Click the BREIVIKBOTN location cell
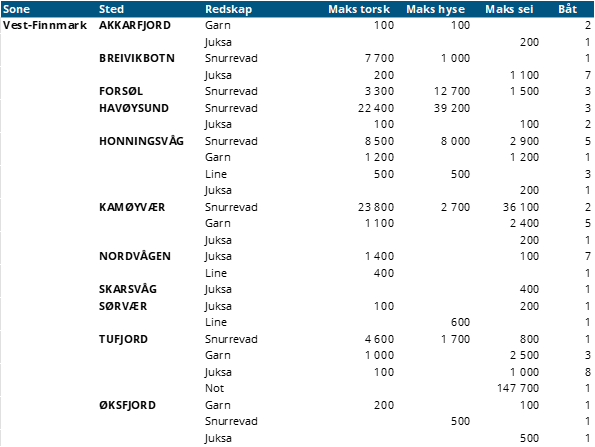This screenshot has height=447, width=595. (x=137, y=58)
